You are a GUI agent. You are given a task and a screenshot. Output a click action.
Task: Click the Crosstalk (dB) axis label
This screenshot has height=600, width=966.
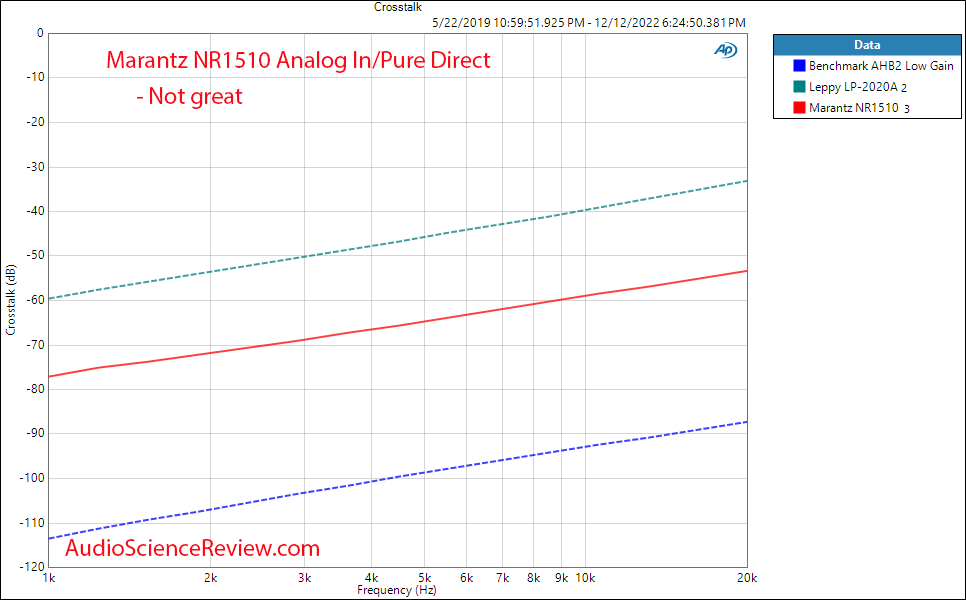(x=10, y=300)
